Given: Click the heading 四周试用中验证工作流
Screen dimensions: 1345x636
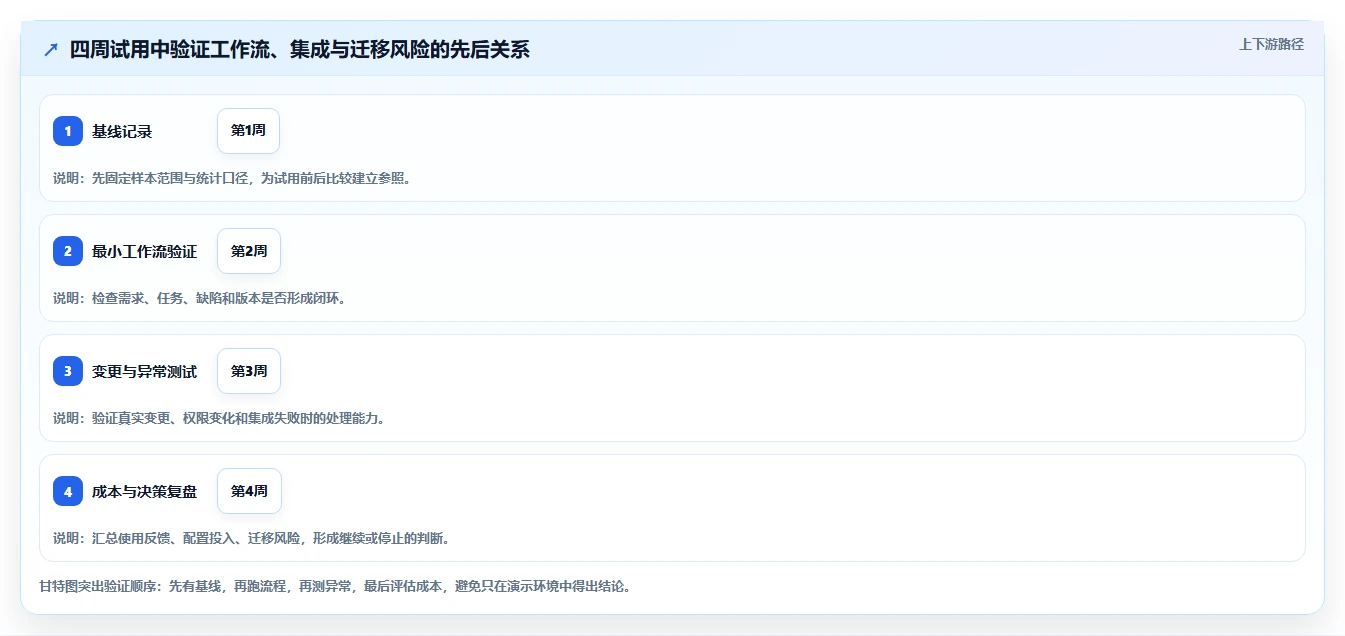Looking at the screenshot, I should click(299, 49).
